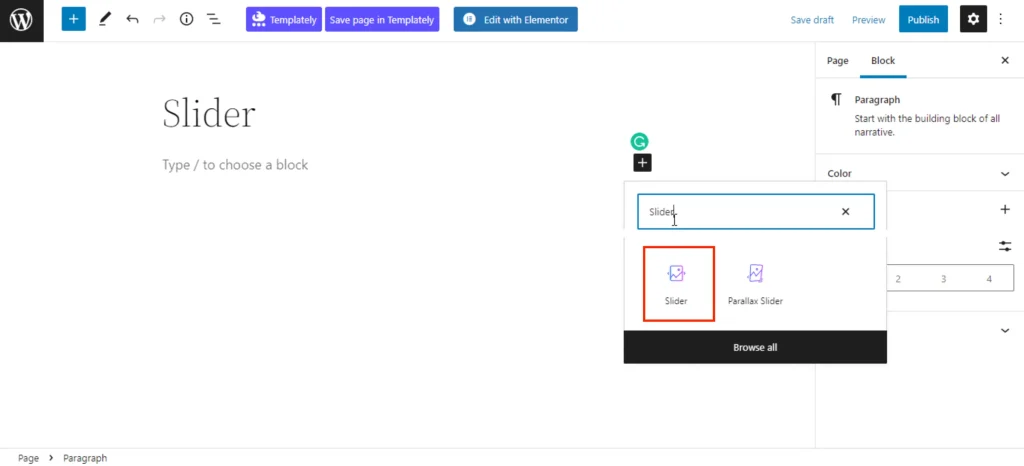This screenshot has width=1024, height=466.
Task: Click the black add block button
Action: [643, 163]
